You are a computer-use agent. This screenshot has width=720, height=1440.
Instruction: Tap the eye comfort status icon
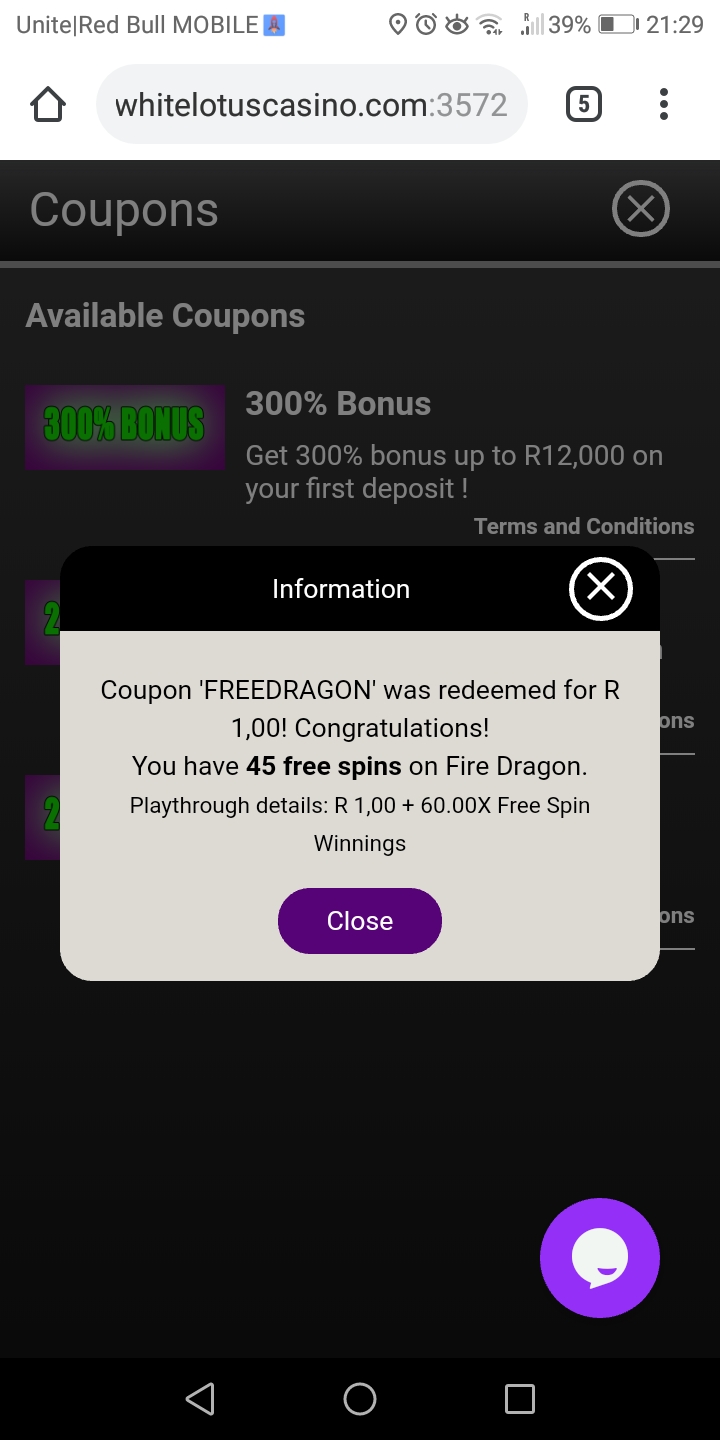pos(457,25)
